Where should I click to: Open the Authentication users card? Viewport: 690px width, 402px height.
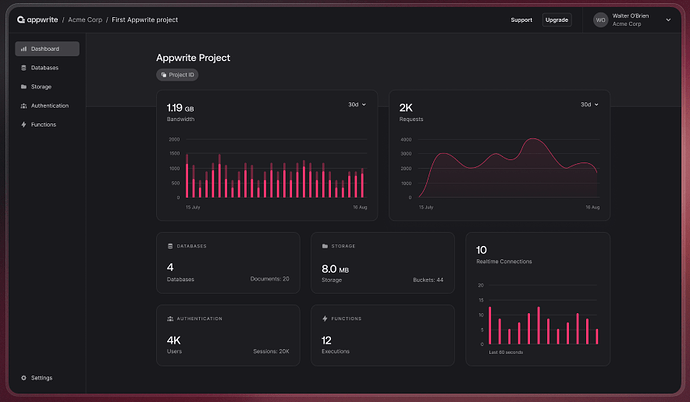227,335
